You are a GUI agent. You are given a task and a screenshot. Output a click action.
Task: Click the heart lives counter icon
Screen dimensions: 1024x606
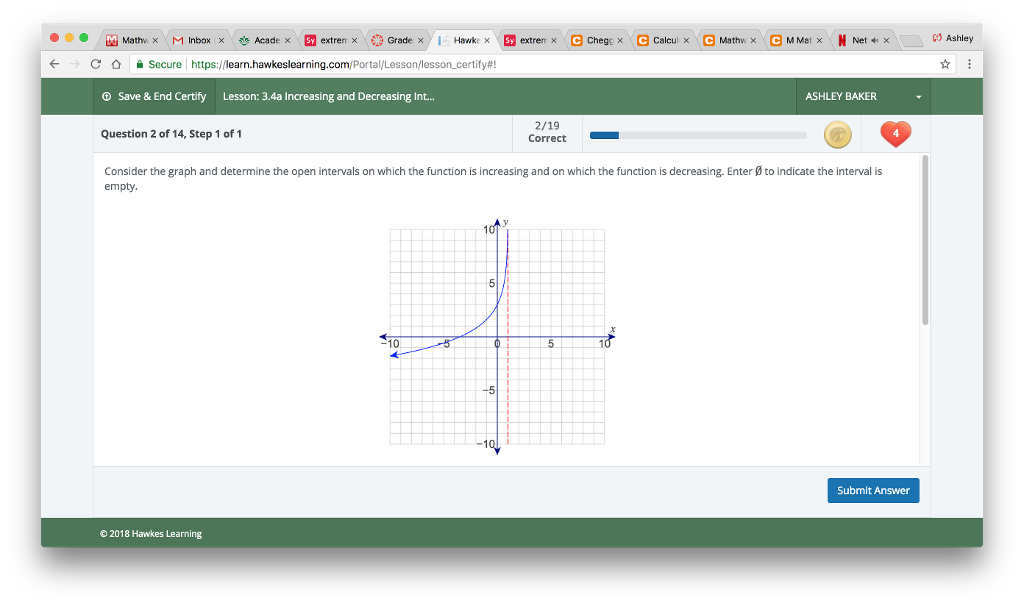tap(895, 133)
